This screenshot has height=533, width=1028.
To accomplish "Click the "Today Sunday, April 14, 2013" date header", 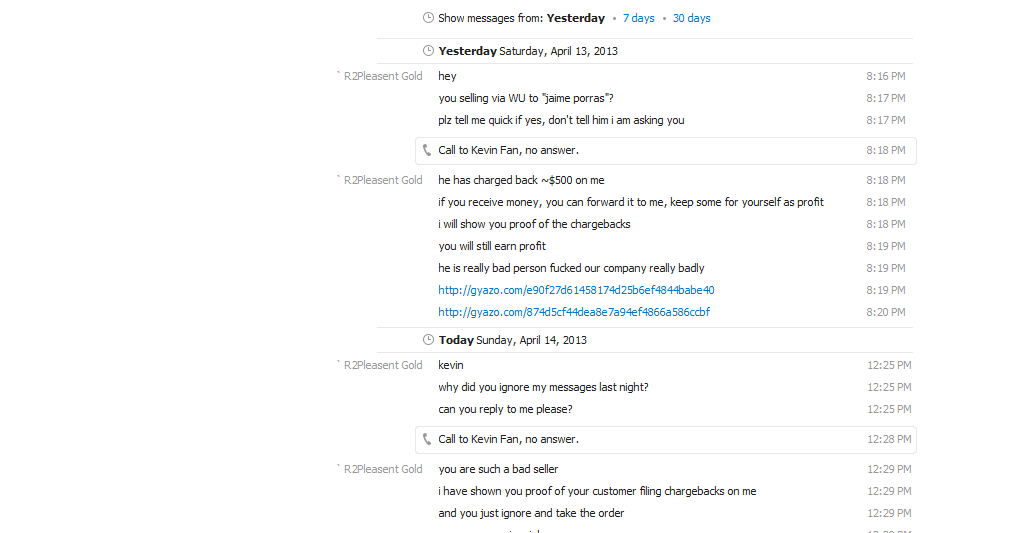I will (512, 340).
